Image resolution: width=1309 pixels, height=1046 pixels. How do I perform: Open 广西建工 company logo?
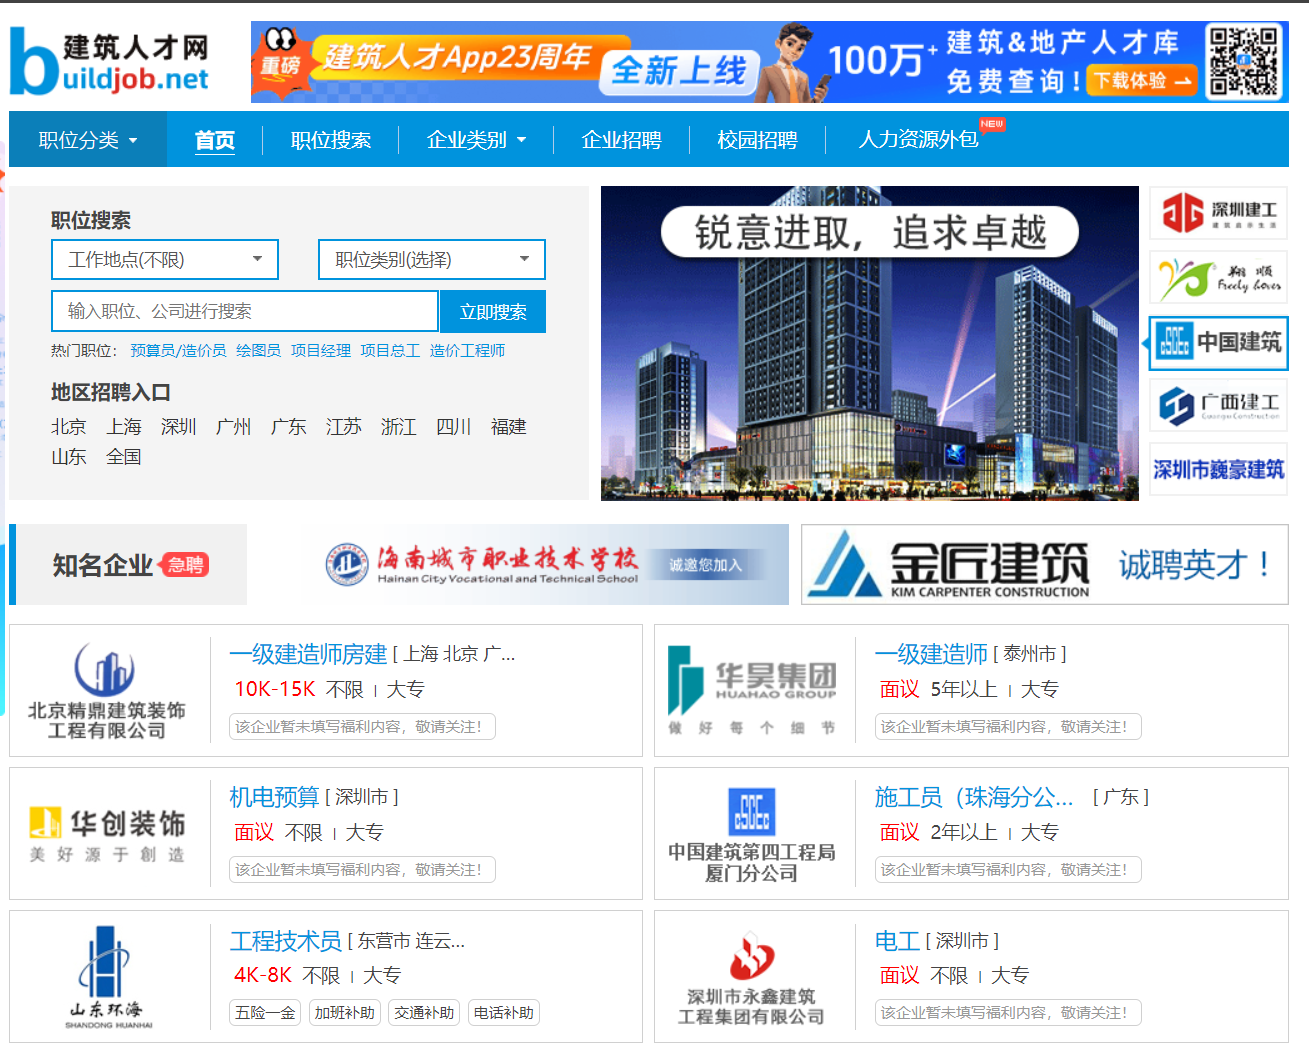tap(1218, 405)
